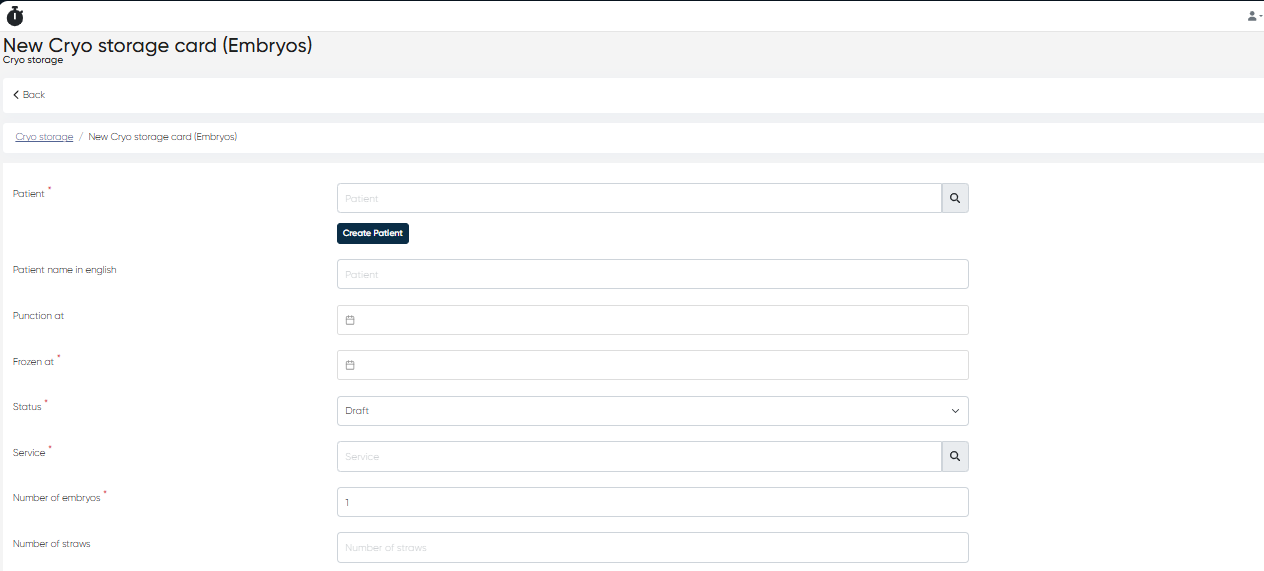Open the user account menu

pyautogui.click(x=1252, y=16)
